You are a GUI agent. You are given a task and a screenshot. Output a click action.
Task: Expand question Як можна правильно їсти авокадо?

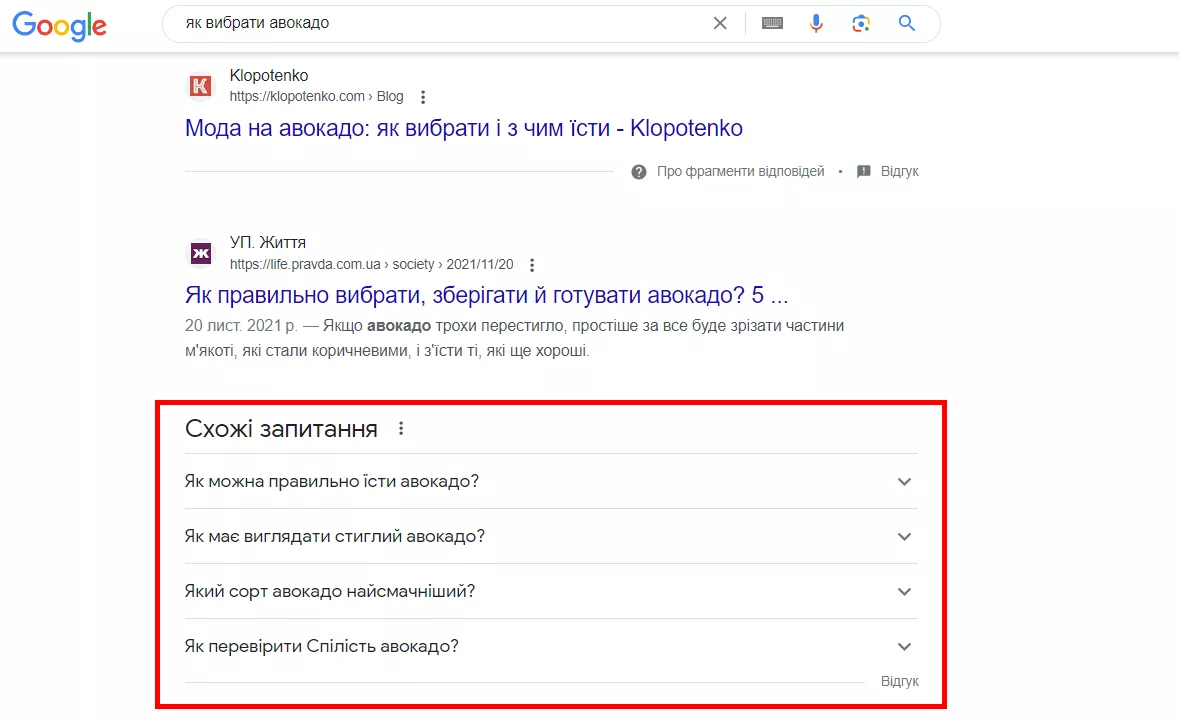pos(551,481)
